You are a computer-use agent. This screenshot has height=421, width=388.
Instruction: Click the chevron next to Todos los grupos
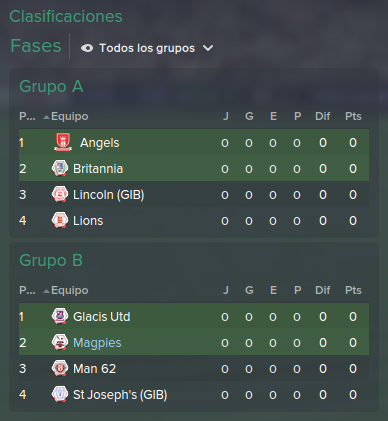coord(208,48)
